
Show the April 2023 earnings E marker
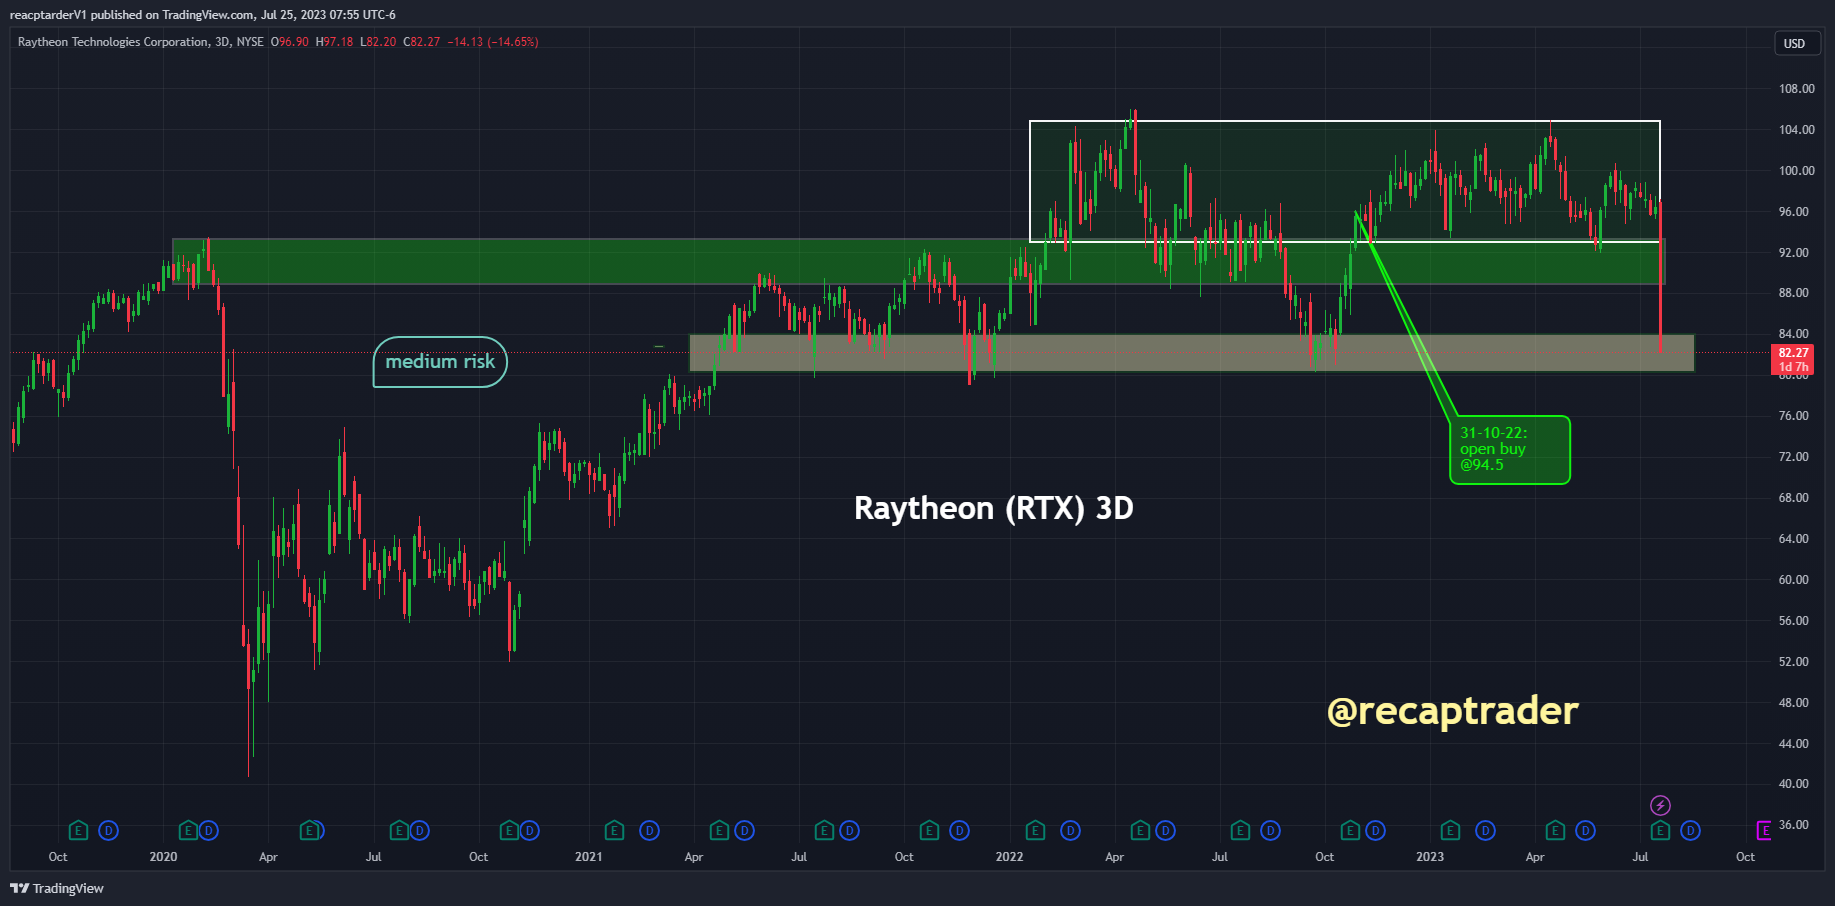(x=1555, y=830)
